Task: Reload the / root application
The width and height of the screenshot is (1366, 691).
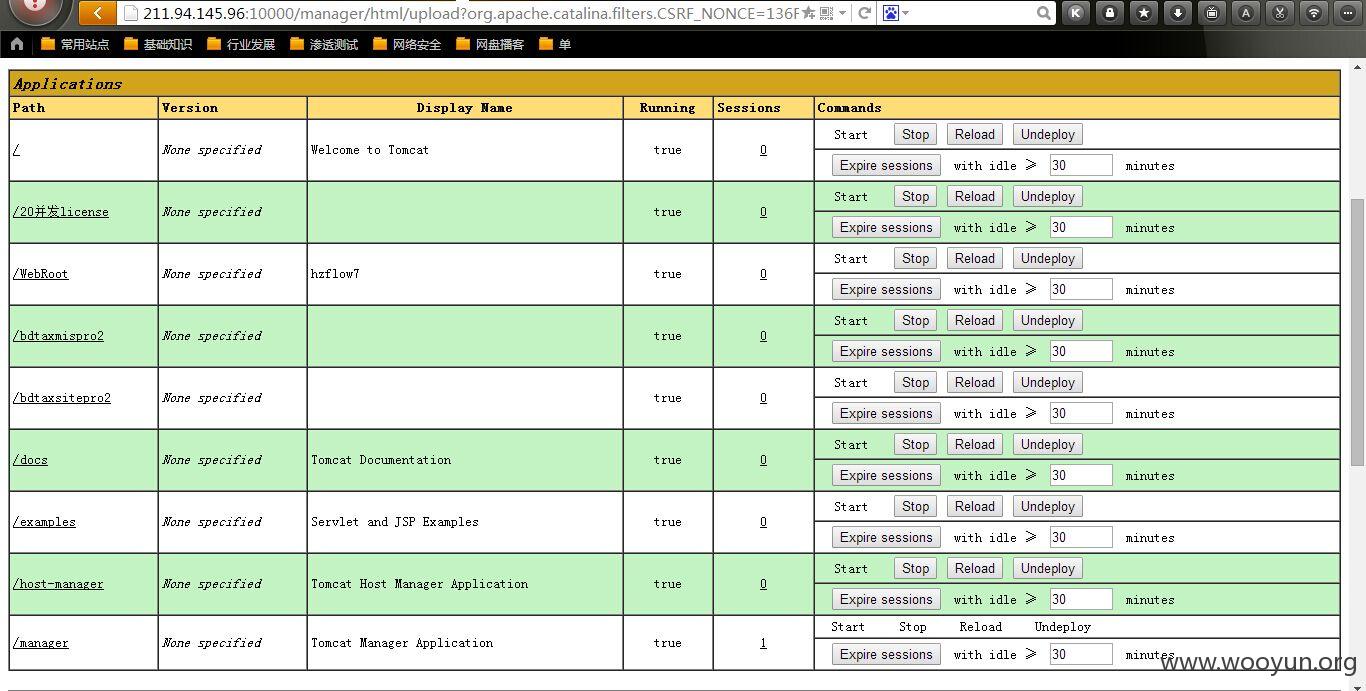Action: point(975,135)
